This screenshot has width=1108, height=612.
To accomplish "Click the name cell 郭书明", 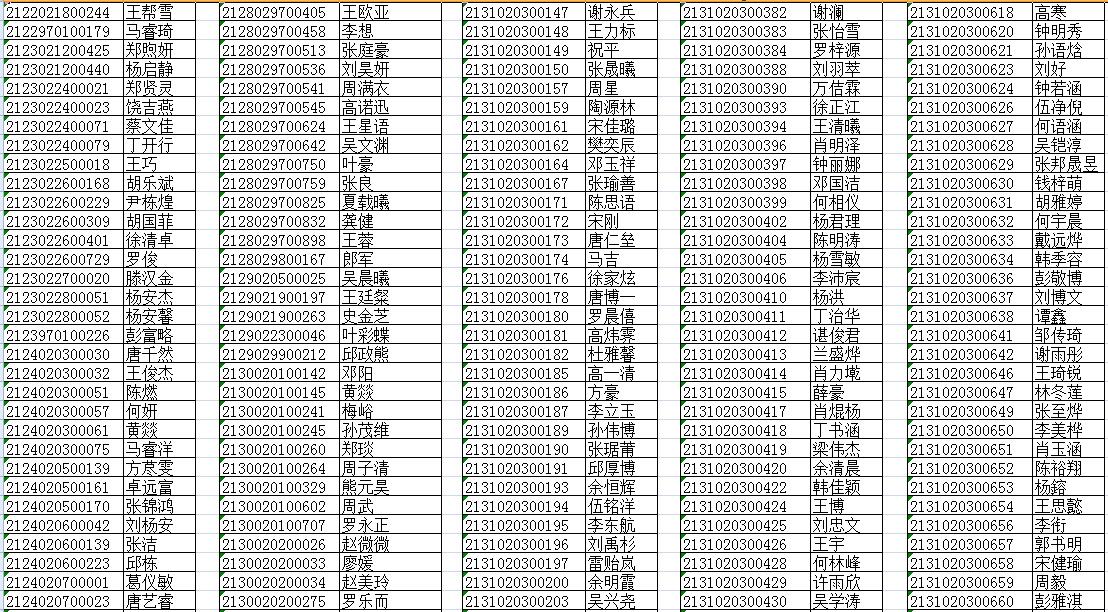I will [x=1069, y=545].
